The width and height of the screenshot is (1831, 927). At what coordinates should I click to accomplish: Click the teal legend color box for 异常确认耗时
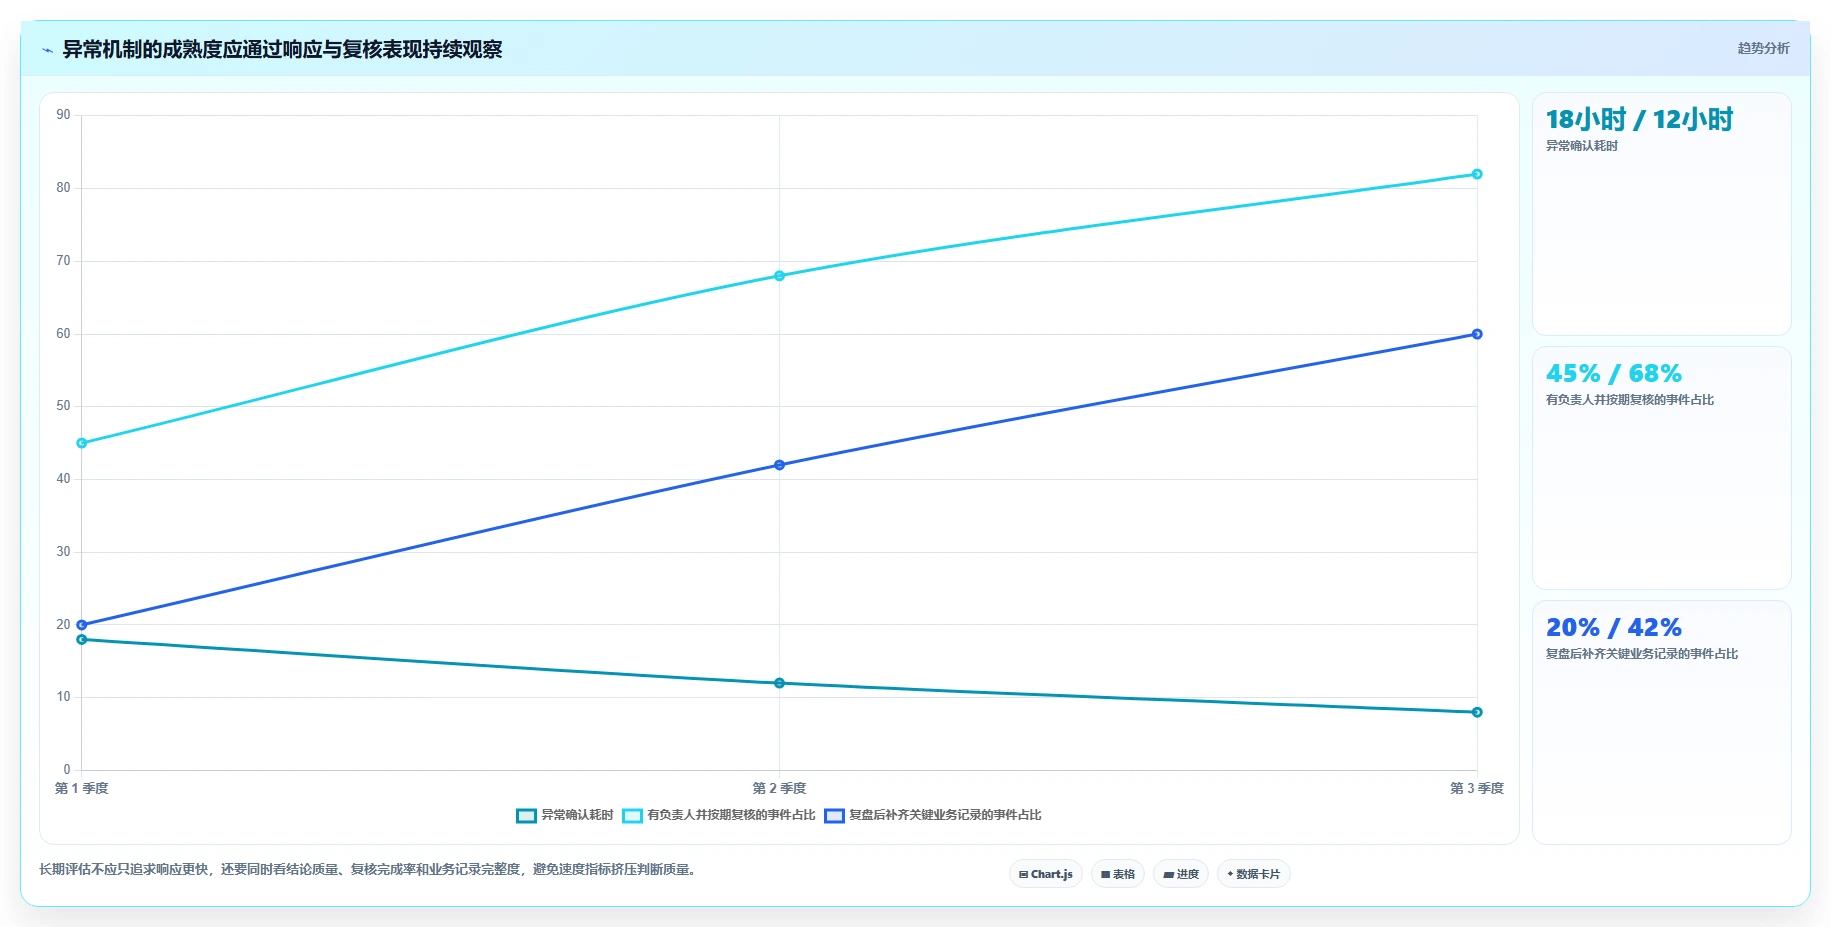click(x=526, y=815)
